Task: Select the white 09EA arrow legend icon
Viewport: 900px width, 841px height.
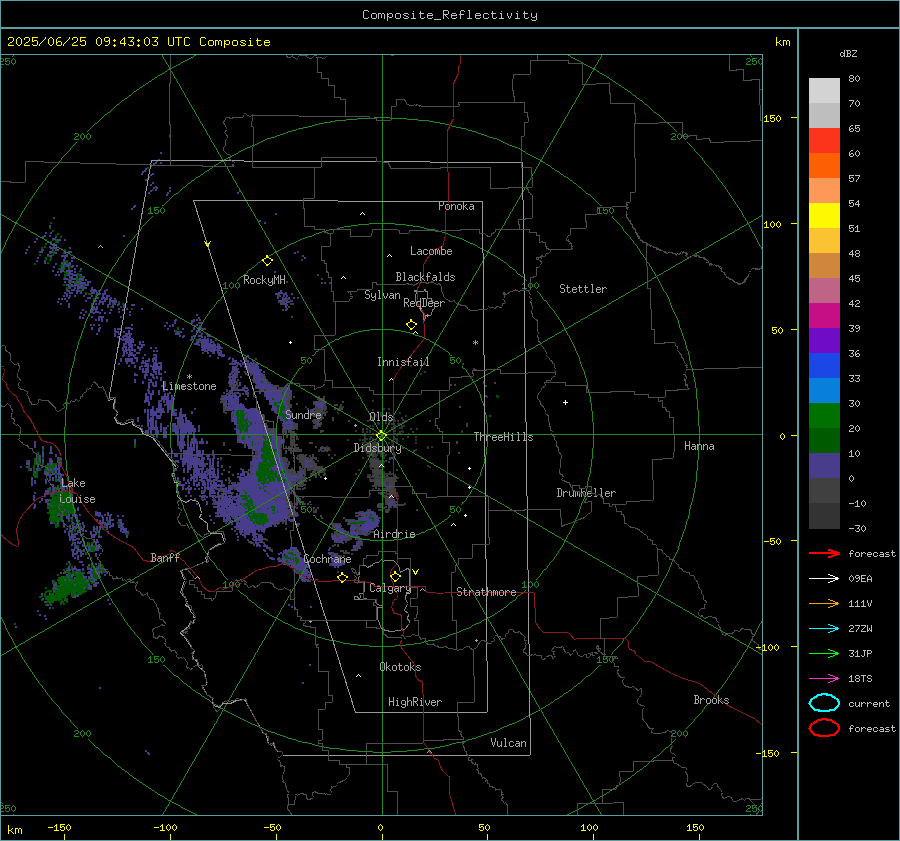Action: tap(824, 578)
